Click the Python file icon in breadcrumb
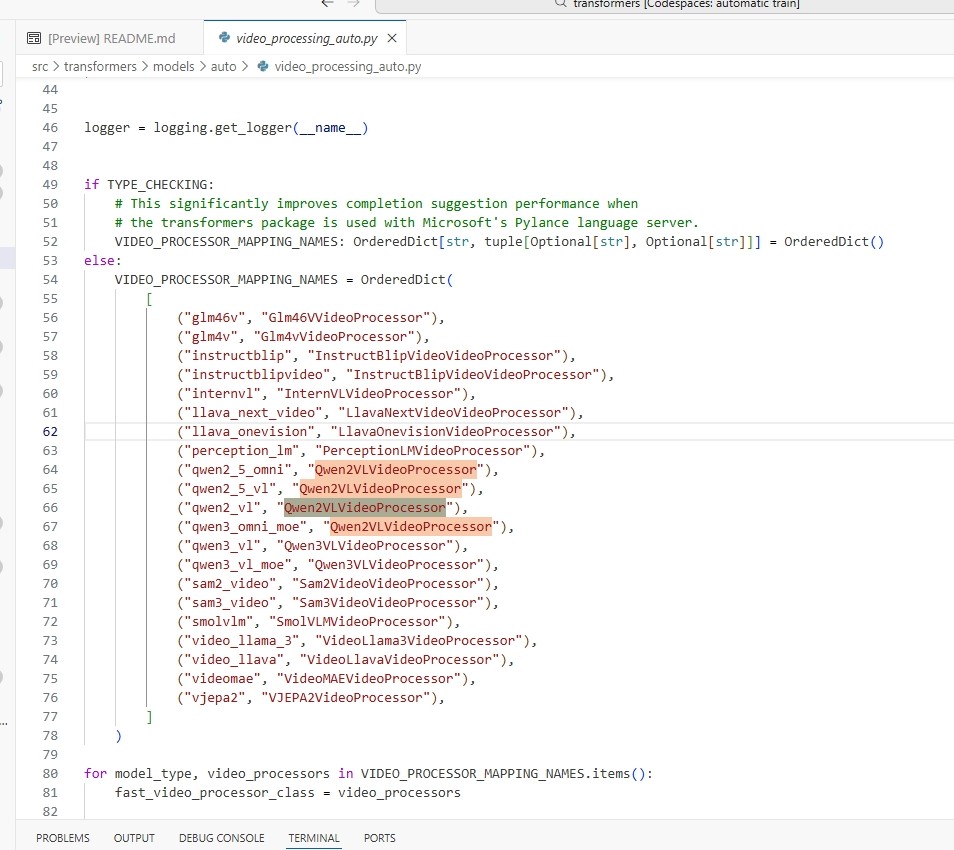Image resolution: width=954 pixels, height=850 pixels. pos(263,67)
